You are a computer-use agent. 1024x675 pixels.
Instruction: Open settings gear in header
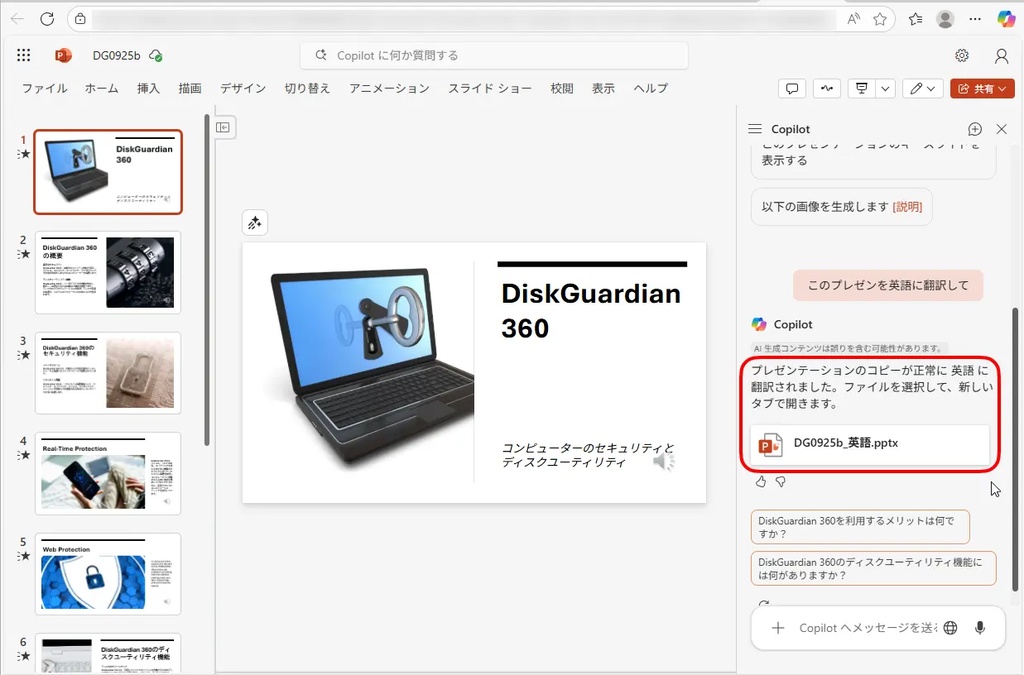click(961, 56)
